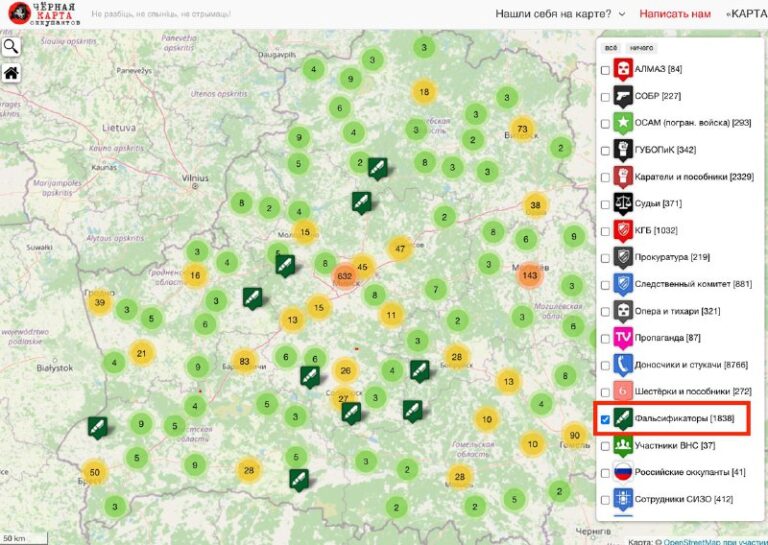Click the ОСАМ green star icon
768x545 pixels.
point(623,123)
